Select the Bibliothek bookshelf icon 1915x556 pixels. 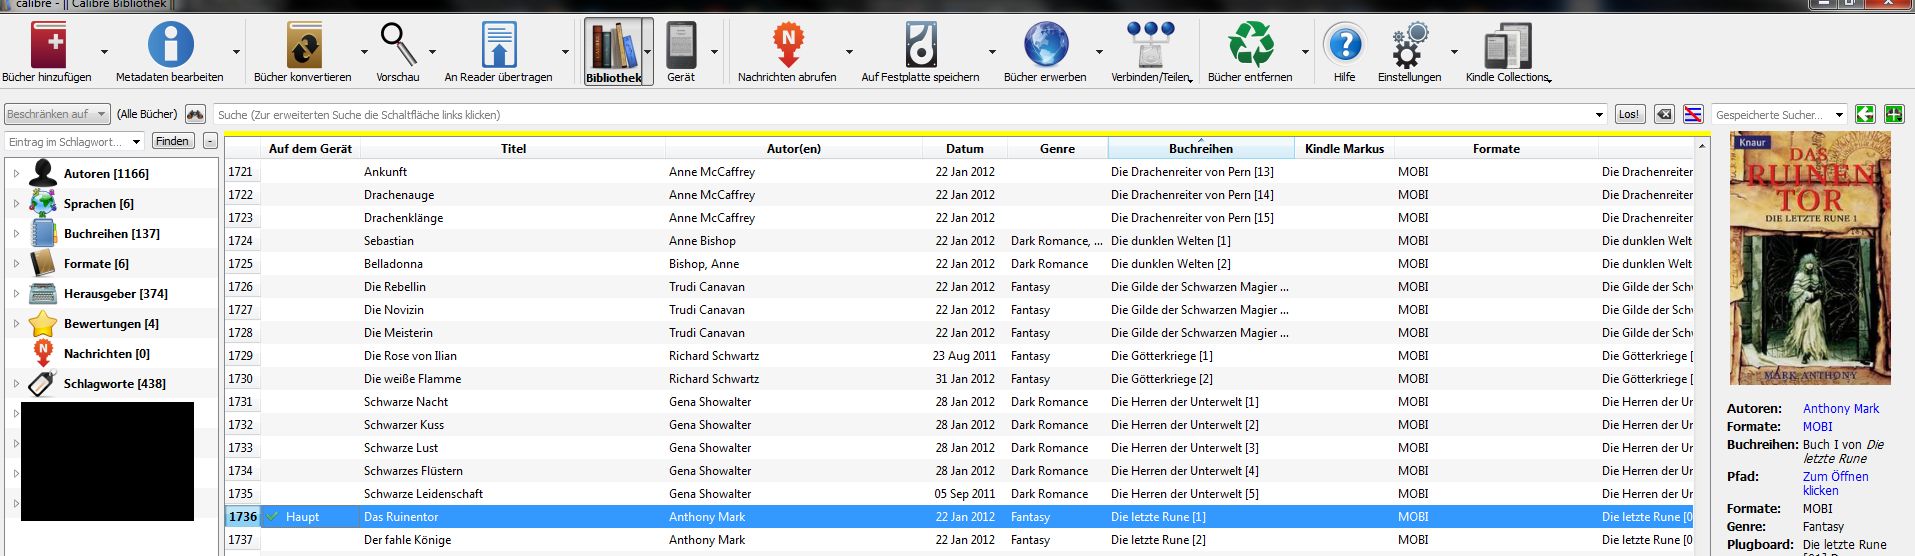click(x=614, y=45)
